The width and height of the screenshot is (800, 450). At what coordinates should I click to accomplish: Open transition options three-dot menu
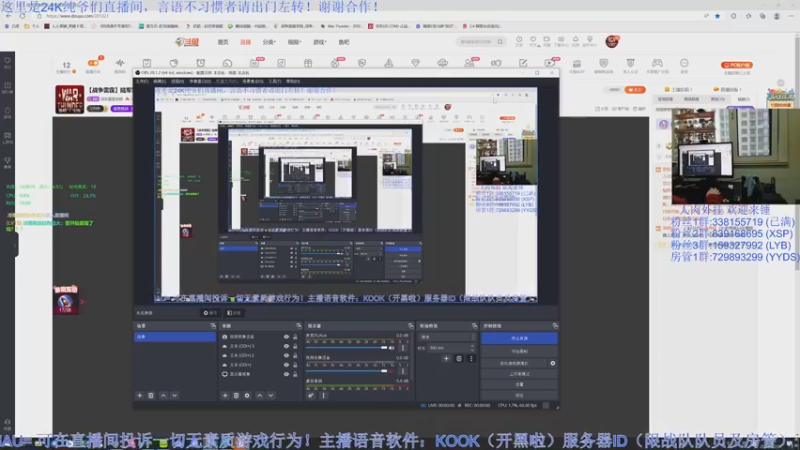click(471, 358)
